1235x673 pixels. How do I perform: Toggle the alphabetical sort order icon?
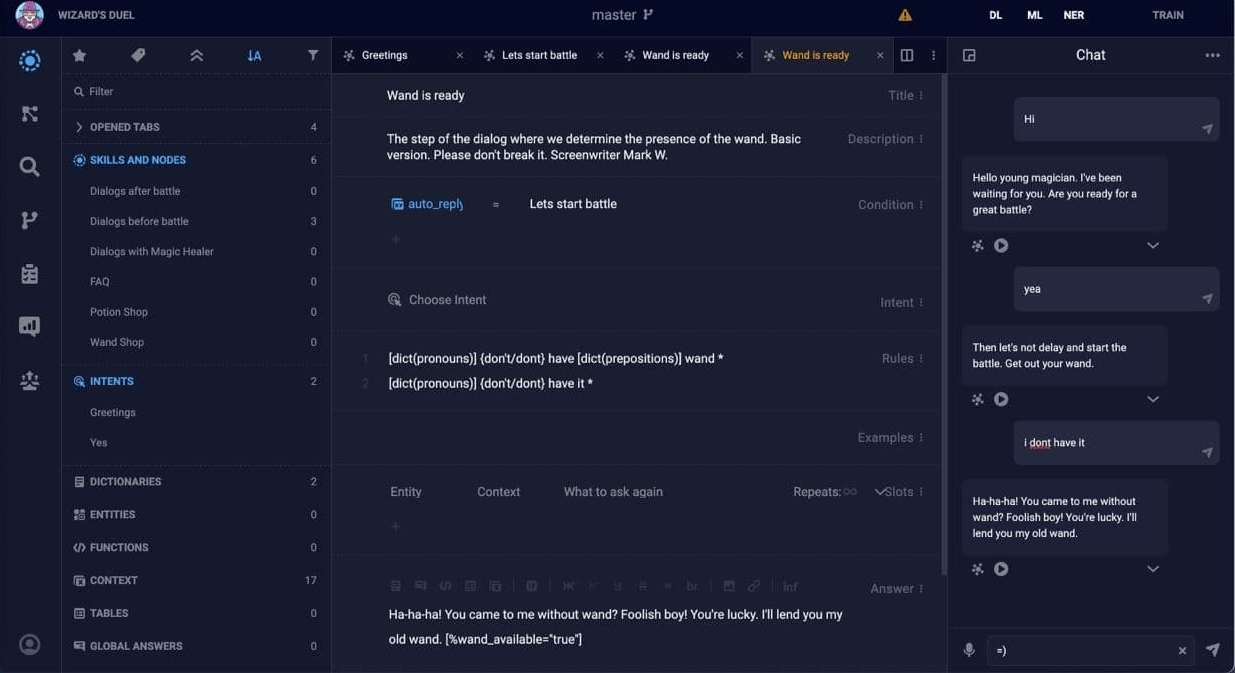tap(254, 56)
